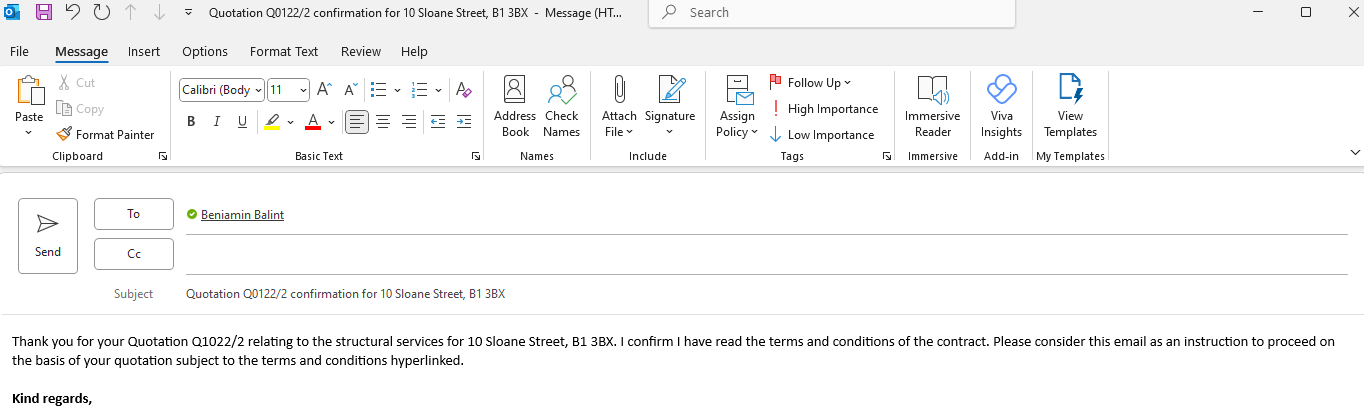Screen dimensions: 1364x416
Task: Align text right
Action: tap(408, 121)
